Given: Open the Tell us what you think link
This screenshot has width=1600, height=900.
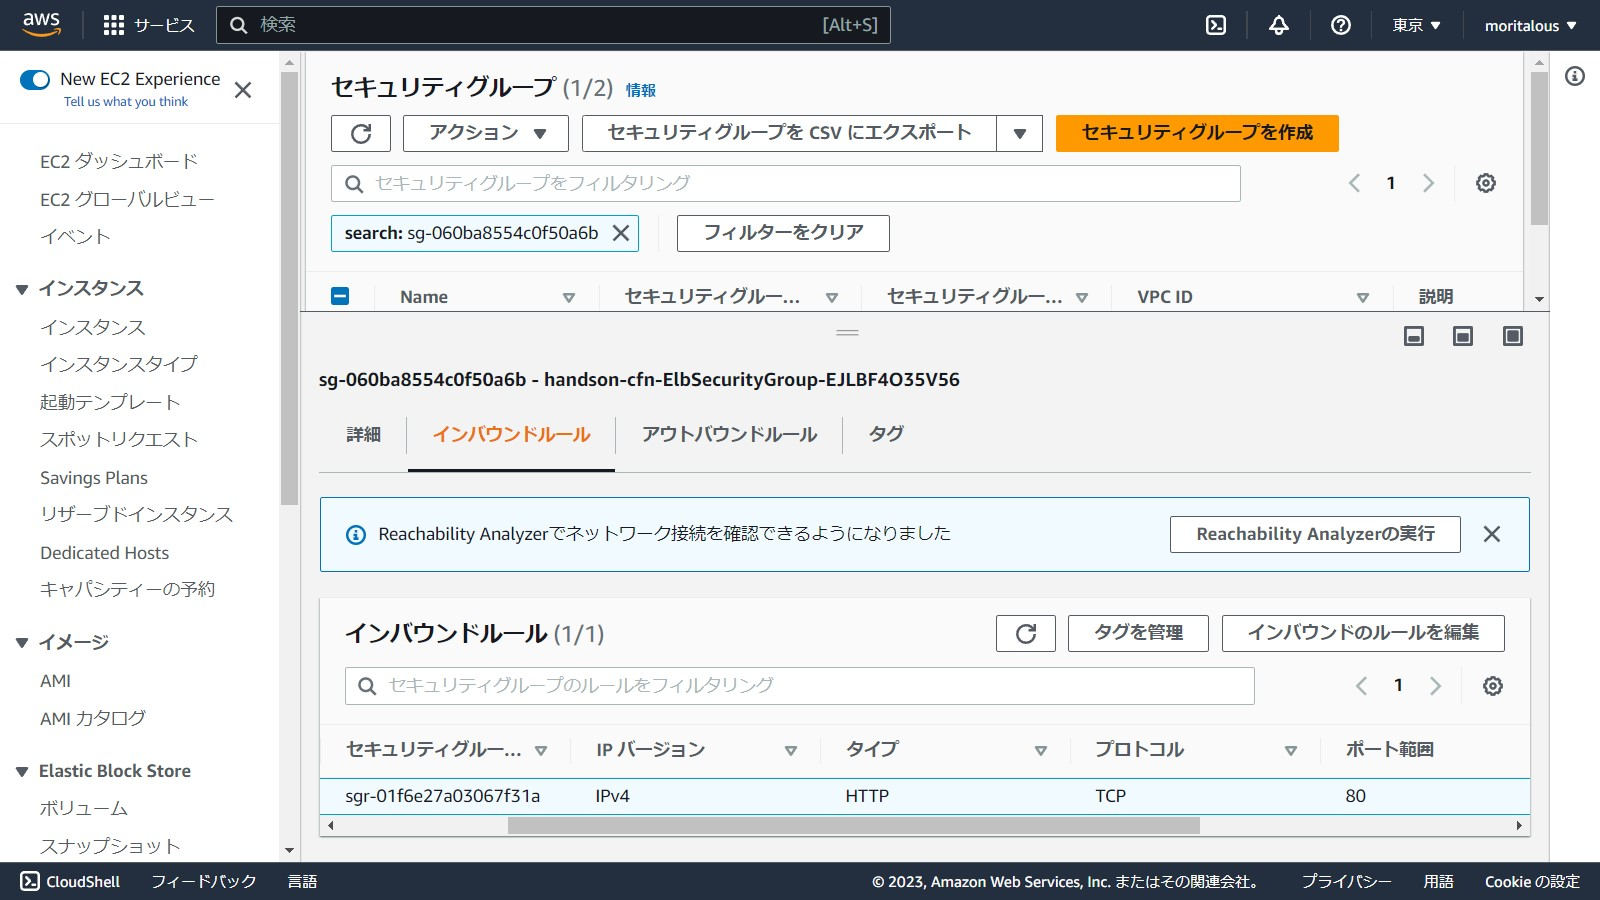Looking at the screenshot, I should click(x=126, y=102).
